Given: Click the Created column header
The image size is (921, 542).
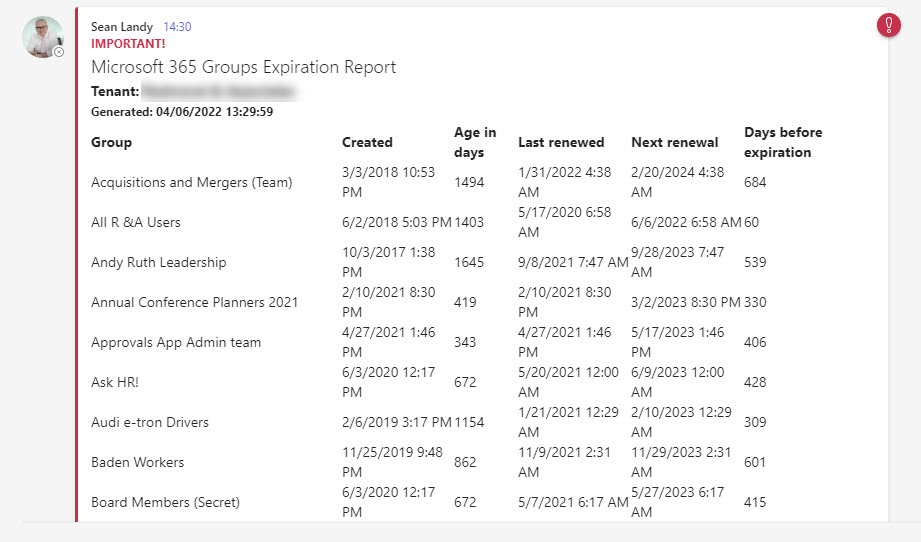Looking at the screenshot, I should coord(367,142).
